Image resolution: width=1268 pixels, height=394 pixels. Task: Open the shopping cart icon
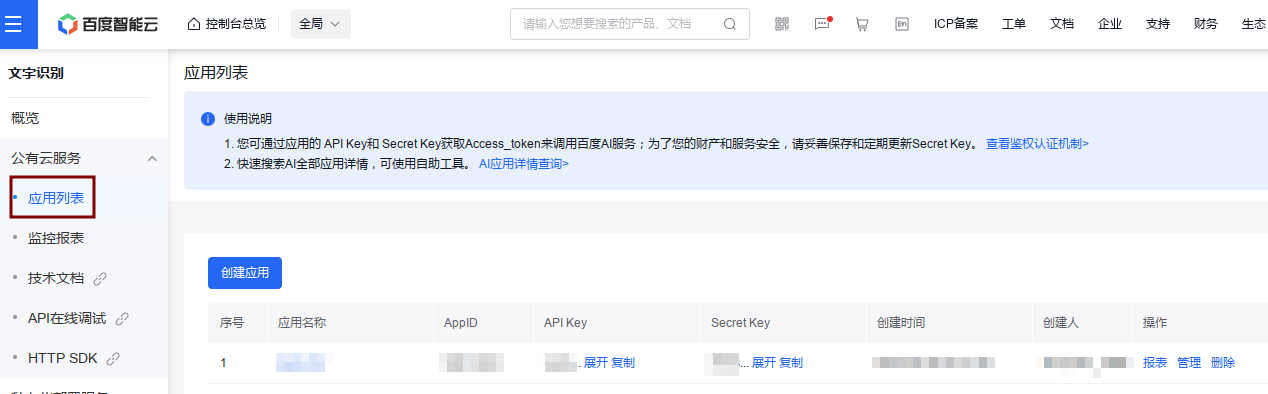pyautogui.click(x=862, y=24)
